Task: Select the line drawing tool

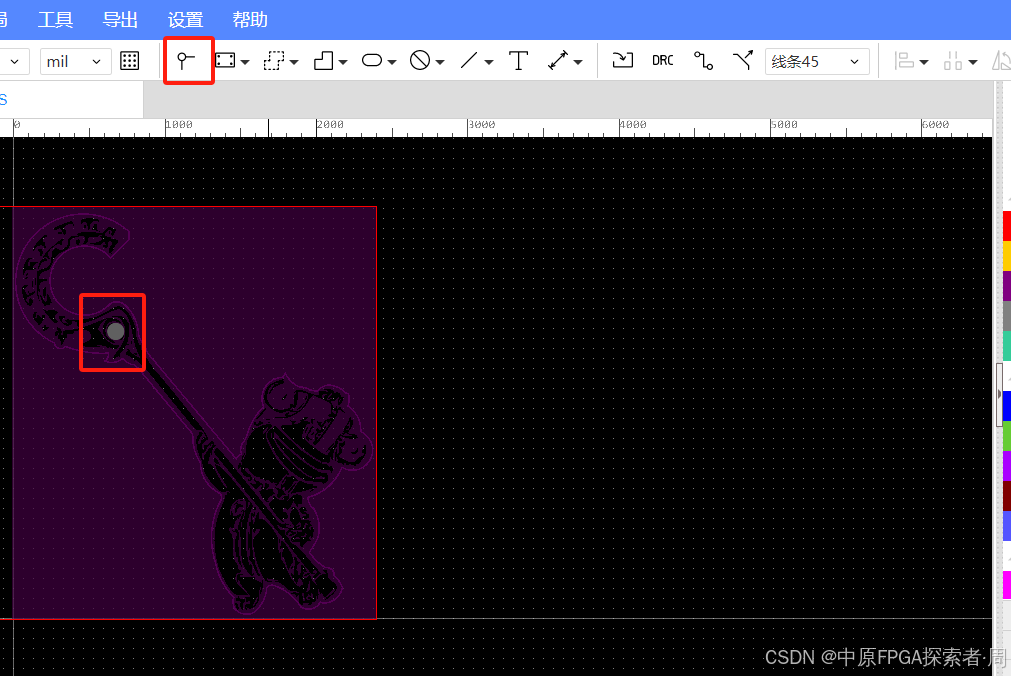Action: pos(469,61)
